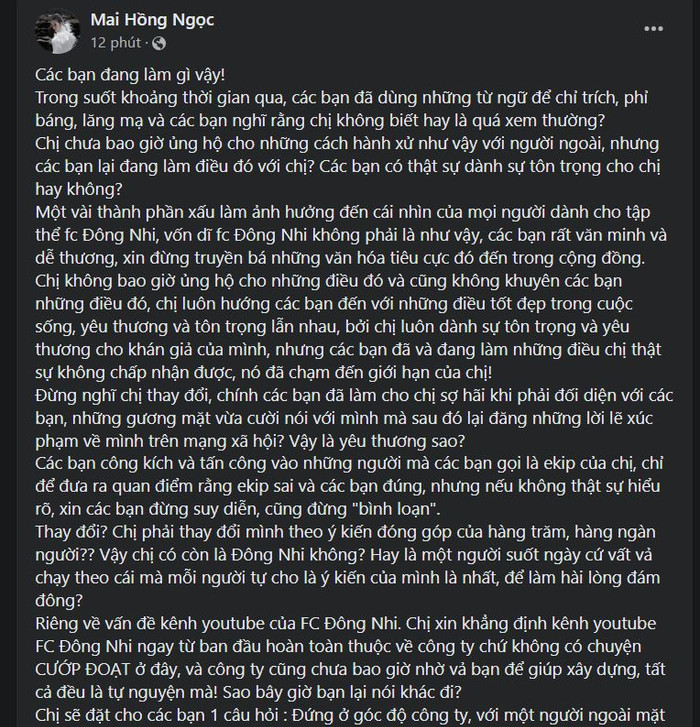This screenshot has width=700, height=727.
Task: Click the line starting "phạm về mình trên mạng xã hội"
Action: (x=250, y=441)
